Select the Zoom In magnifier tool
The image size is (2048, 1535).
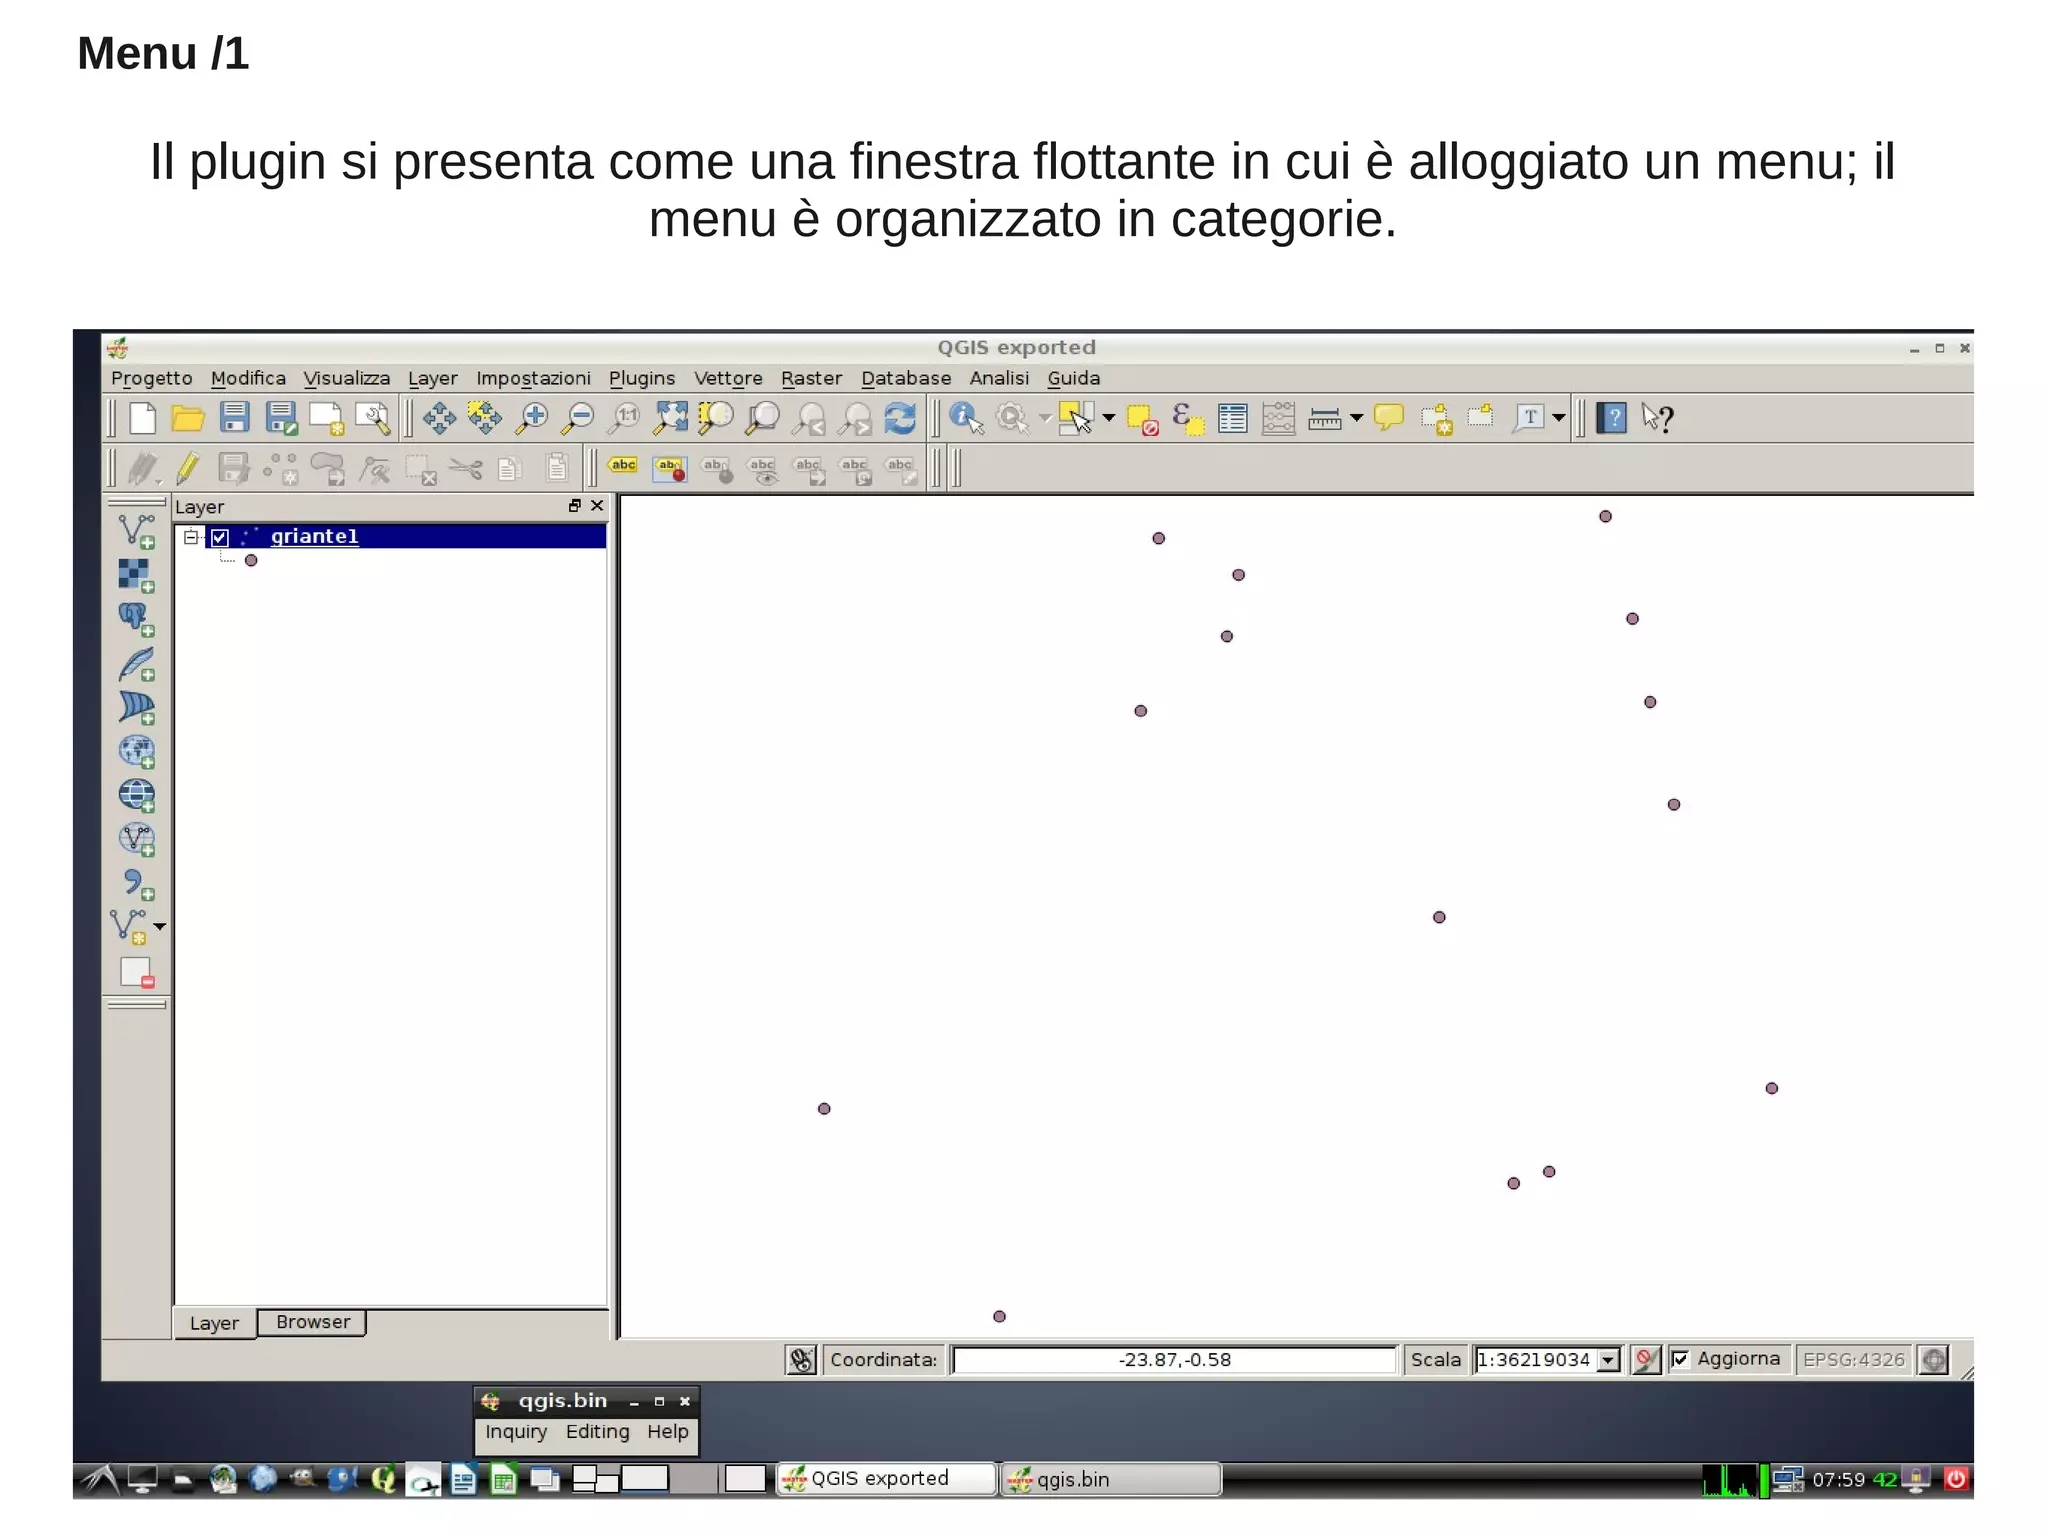point(532,417)
